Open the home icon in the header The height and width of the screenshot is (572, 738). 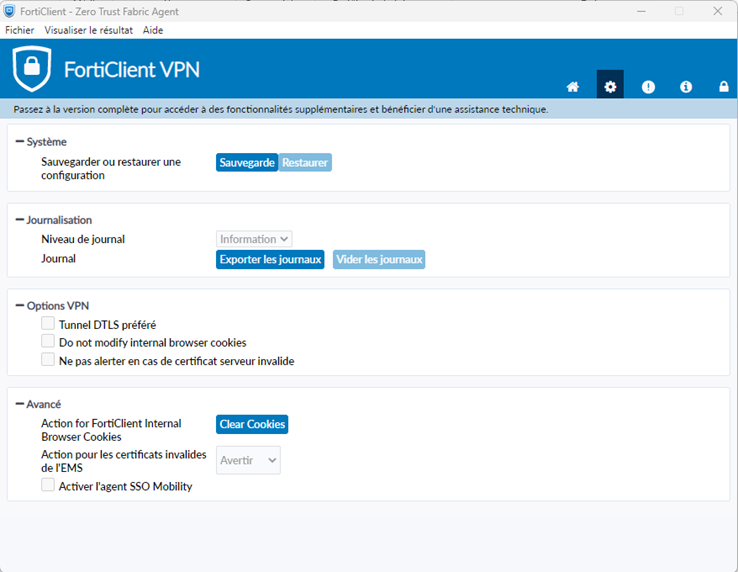tap(572, 87)
